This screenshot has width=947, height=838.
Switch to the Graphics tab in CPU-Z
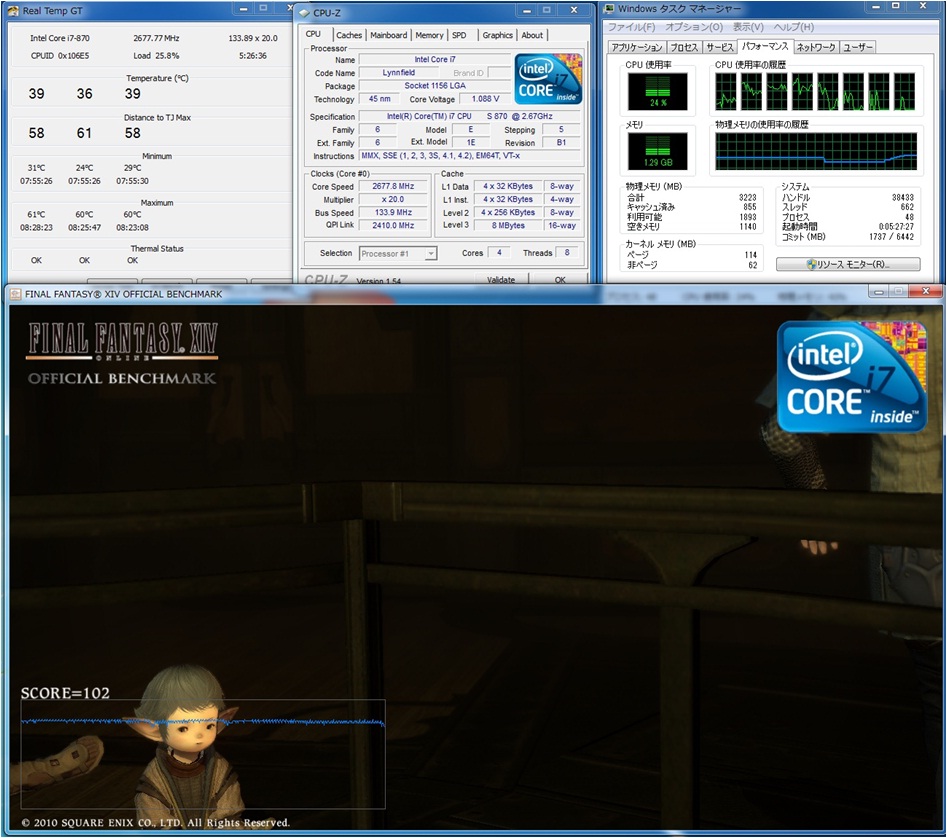497,35
